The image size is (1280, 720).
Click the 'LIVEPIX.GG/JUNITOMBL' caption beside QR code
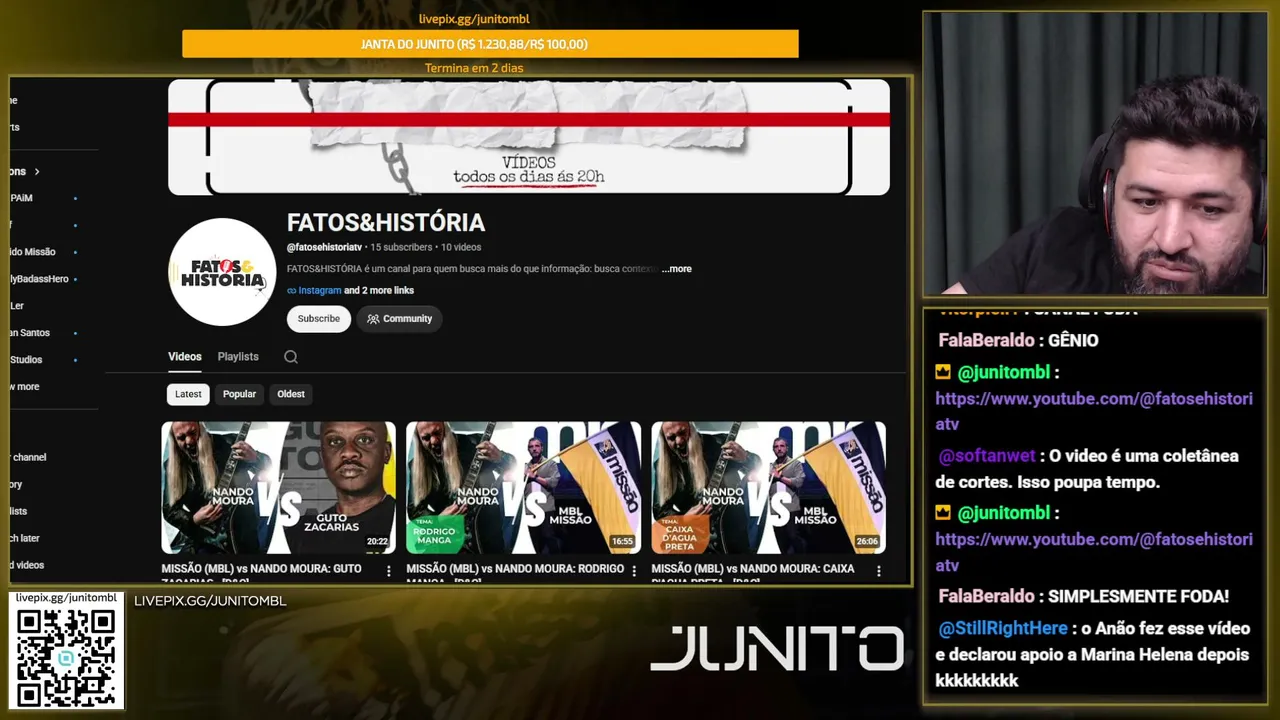210,601
